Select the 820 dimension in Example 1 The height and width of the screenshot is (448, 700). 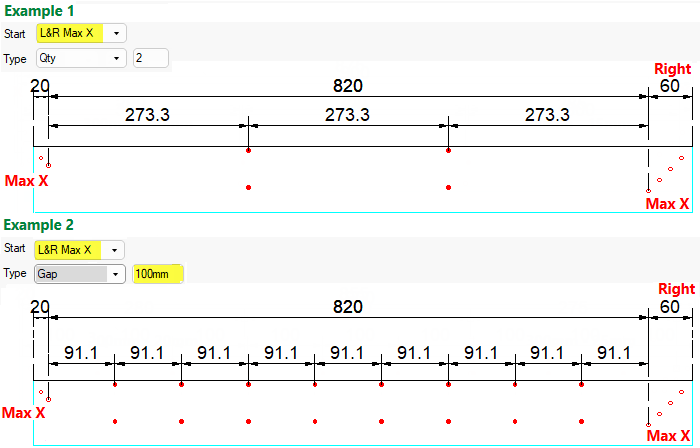347,86
